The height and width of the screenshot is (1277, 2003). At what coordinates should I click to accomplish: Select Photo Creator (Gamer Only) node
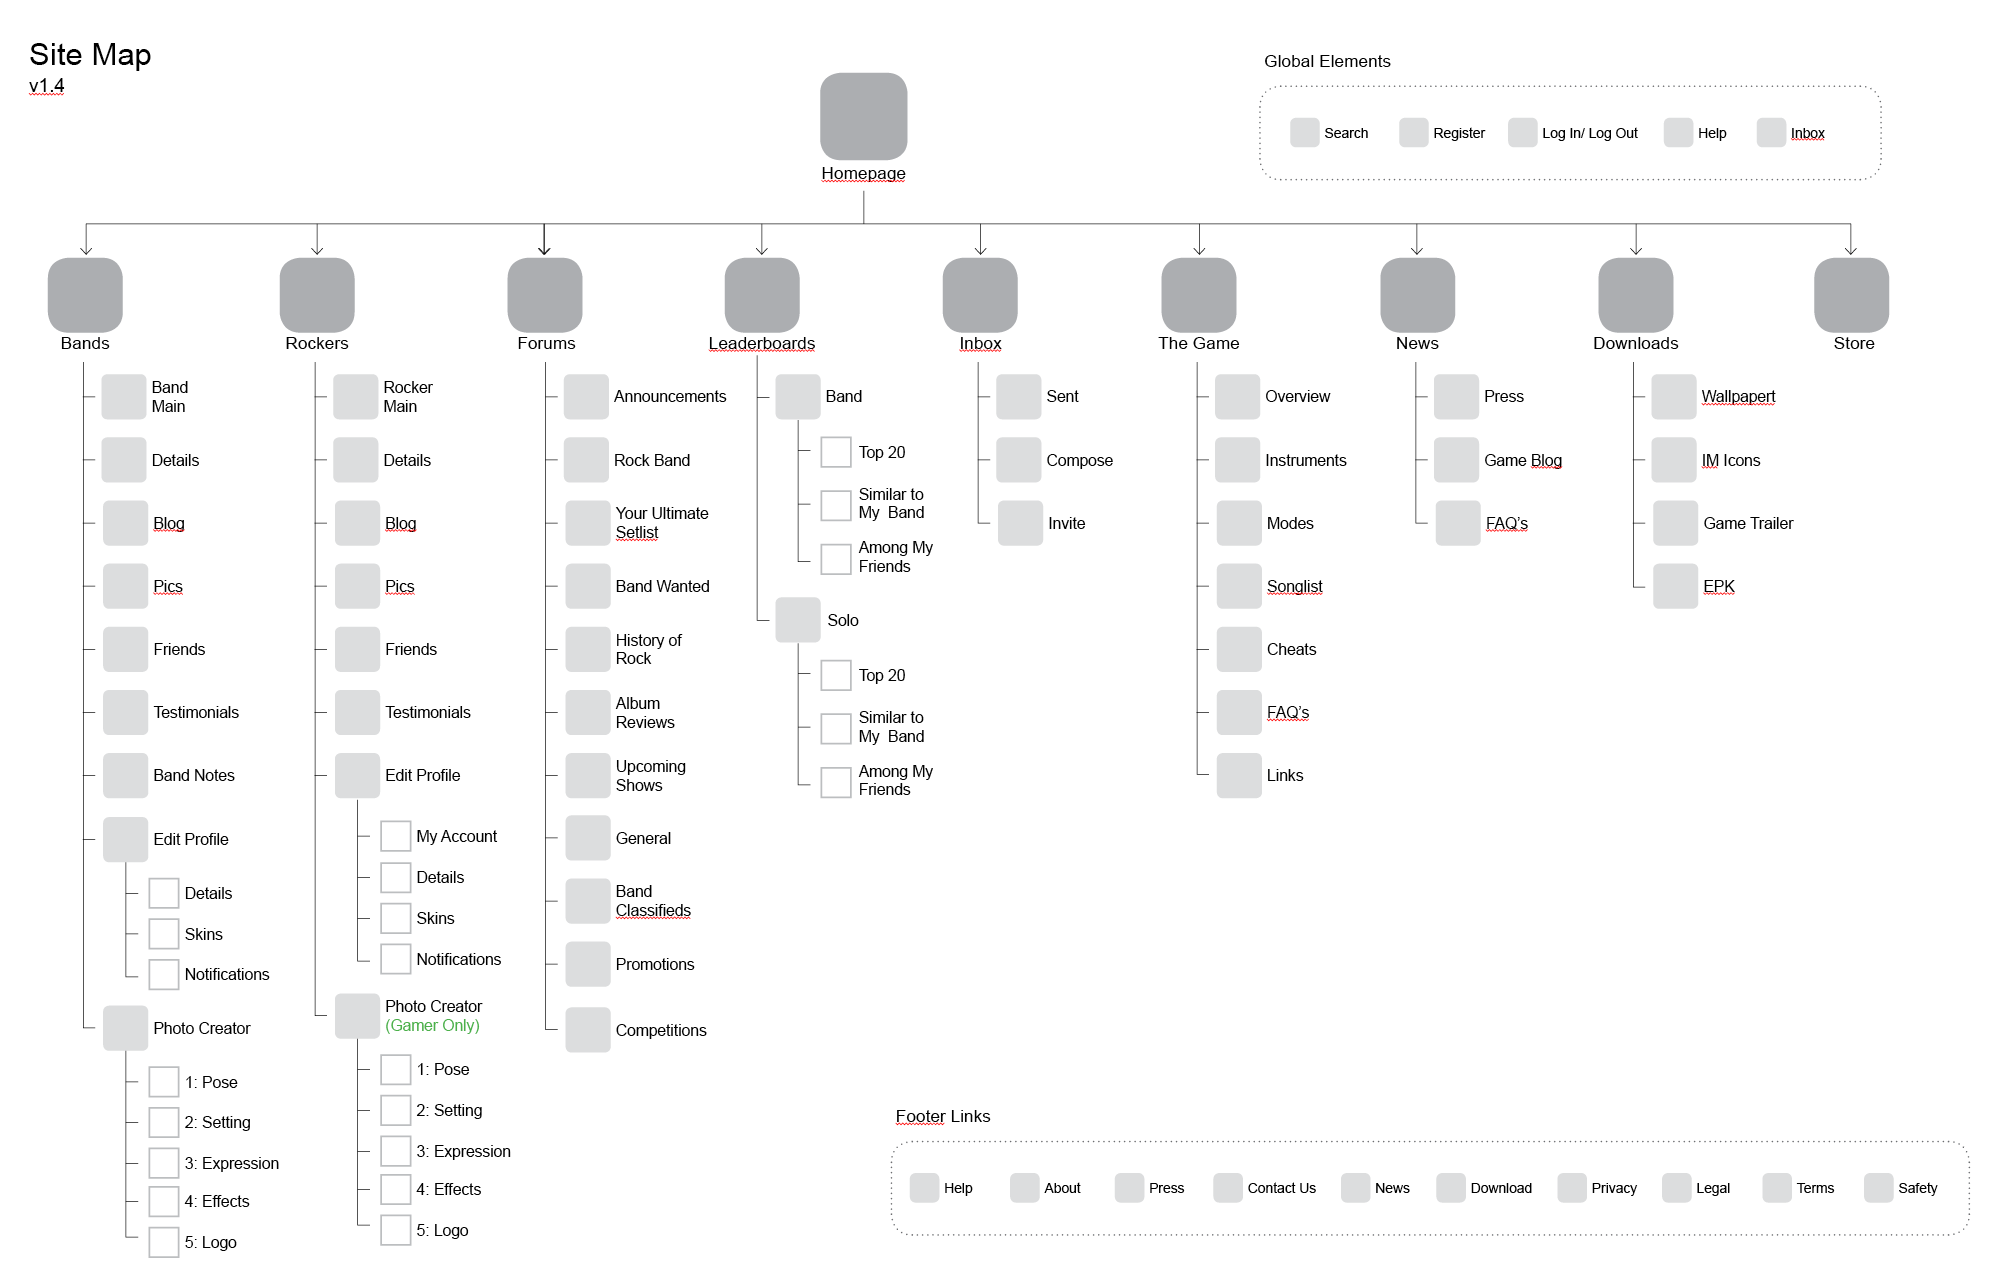click(357, 1016)
